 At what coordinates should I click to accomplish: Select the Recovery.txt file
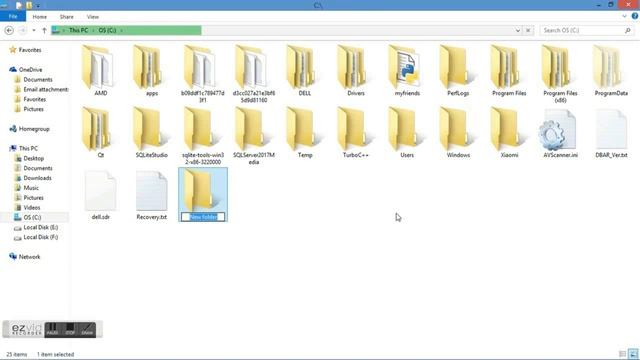(151, 195)
